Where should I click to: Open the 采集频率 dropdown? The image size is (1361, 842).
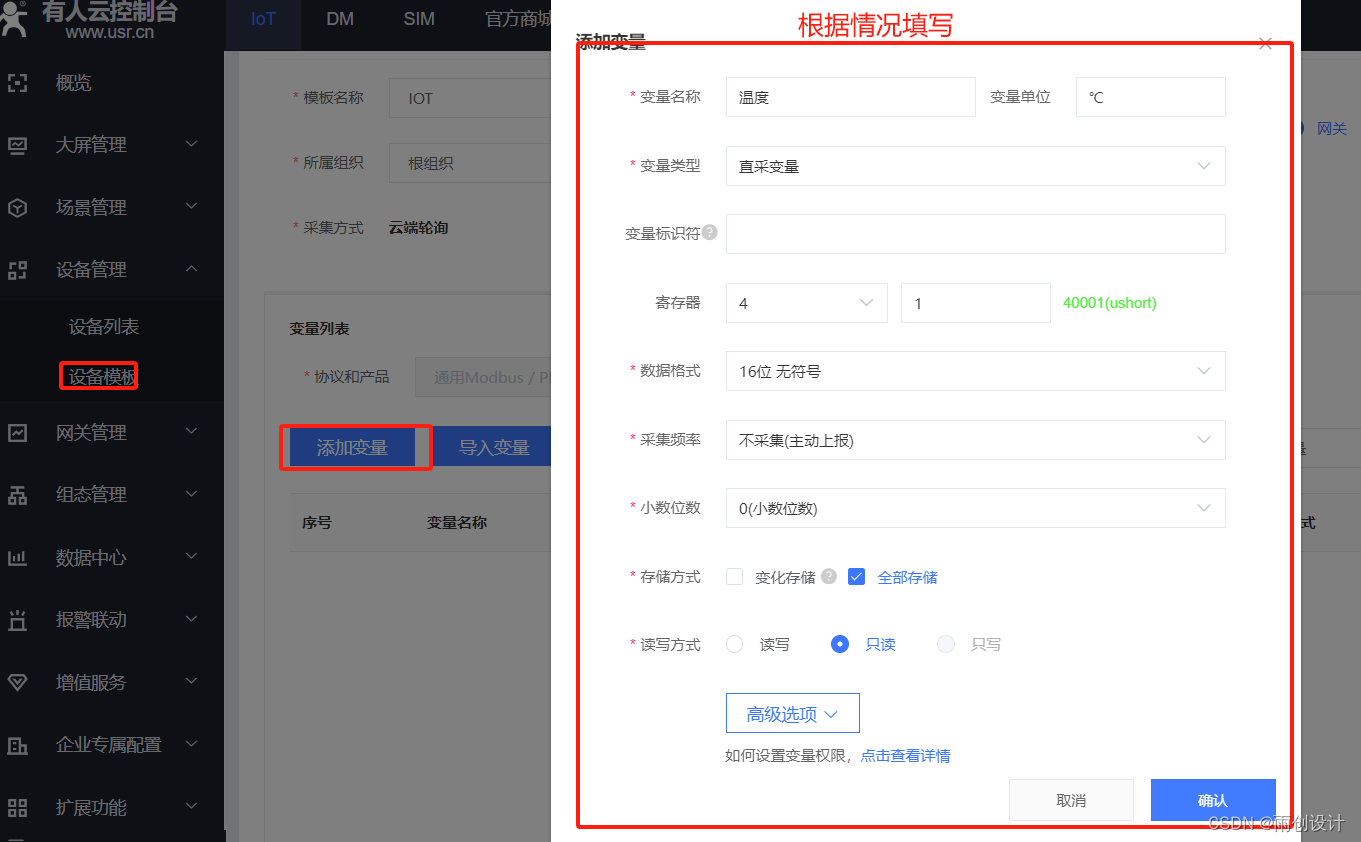[x=975, y=440]
